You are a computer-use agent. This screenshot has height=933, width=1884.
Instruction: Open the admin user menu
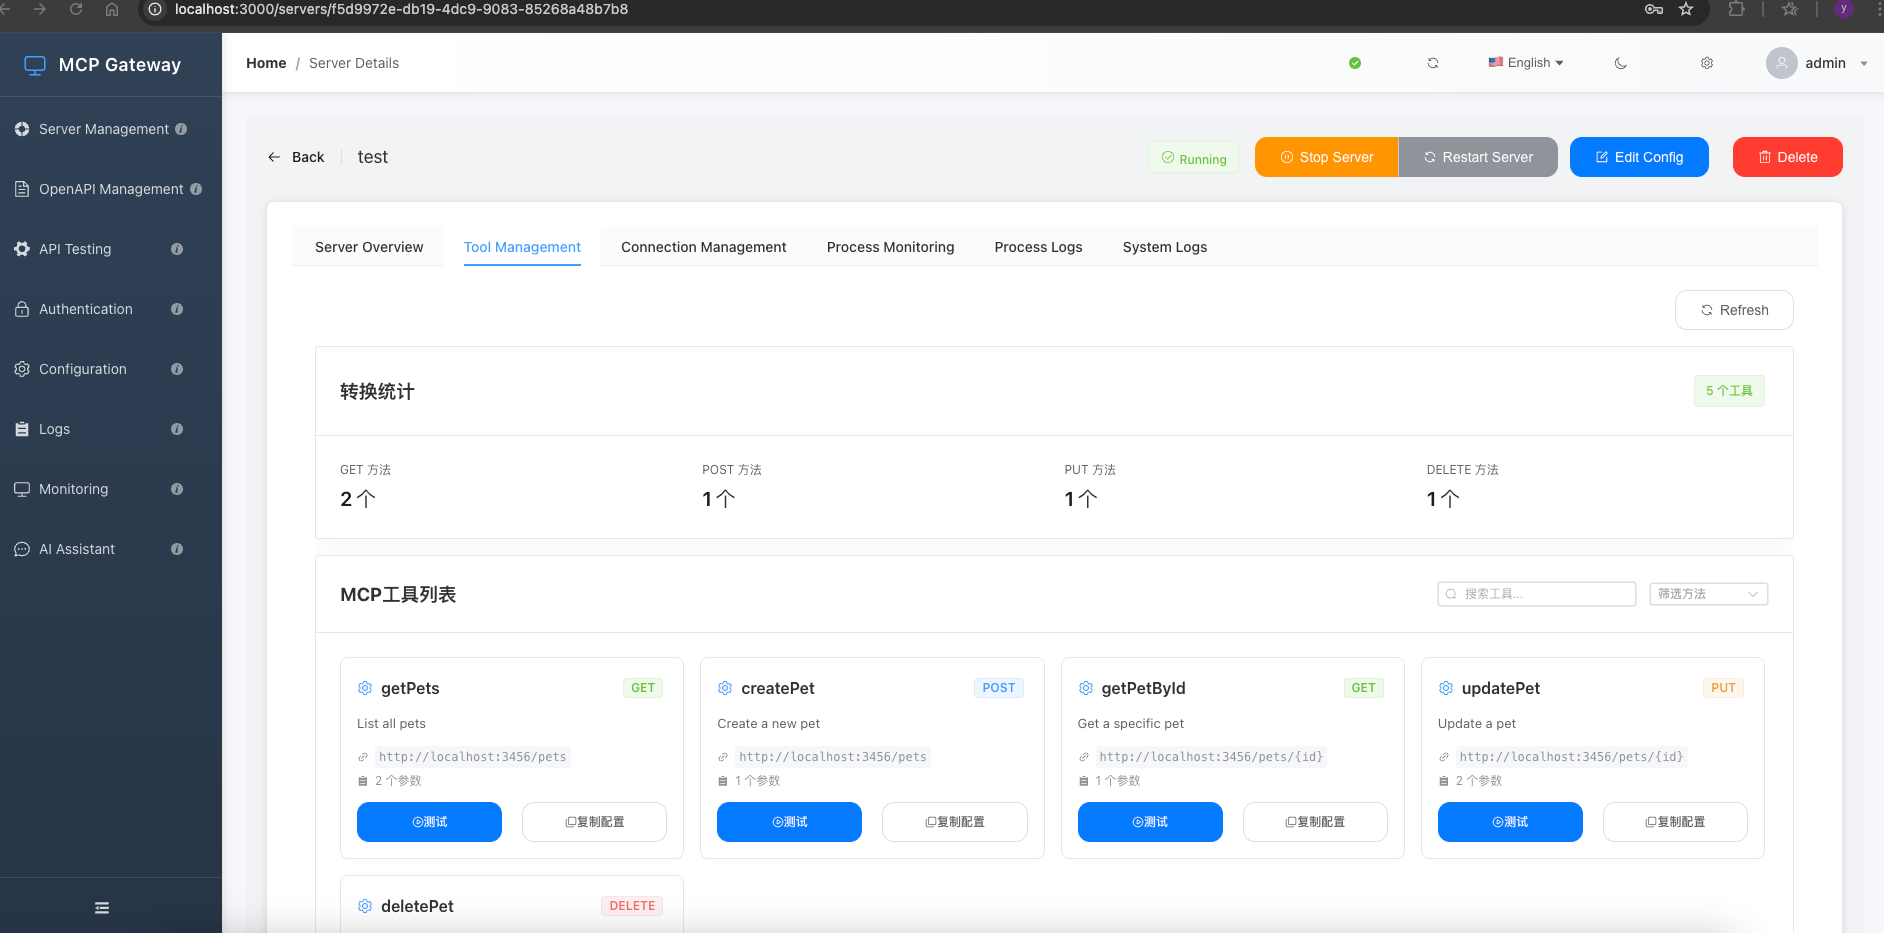click(1817, 63)
